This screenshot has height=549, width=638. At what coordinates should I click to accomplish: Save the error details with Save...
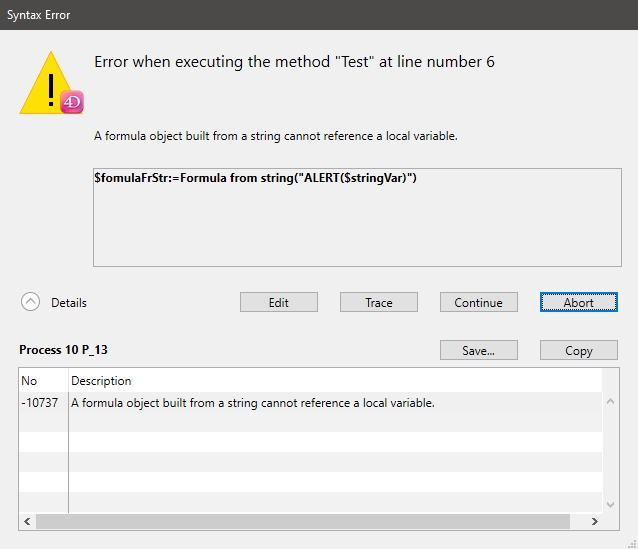[478, 350]
